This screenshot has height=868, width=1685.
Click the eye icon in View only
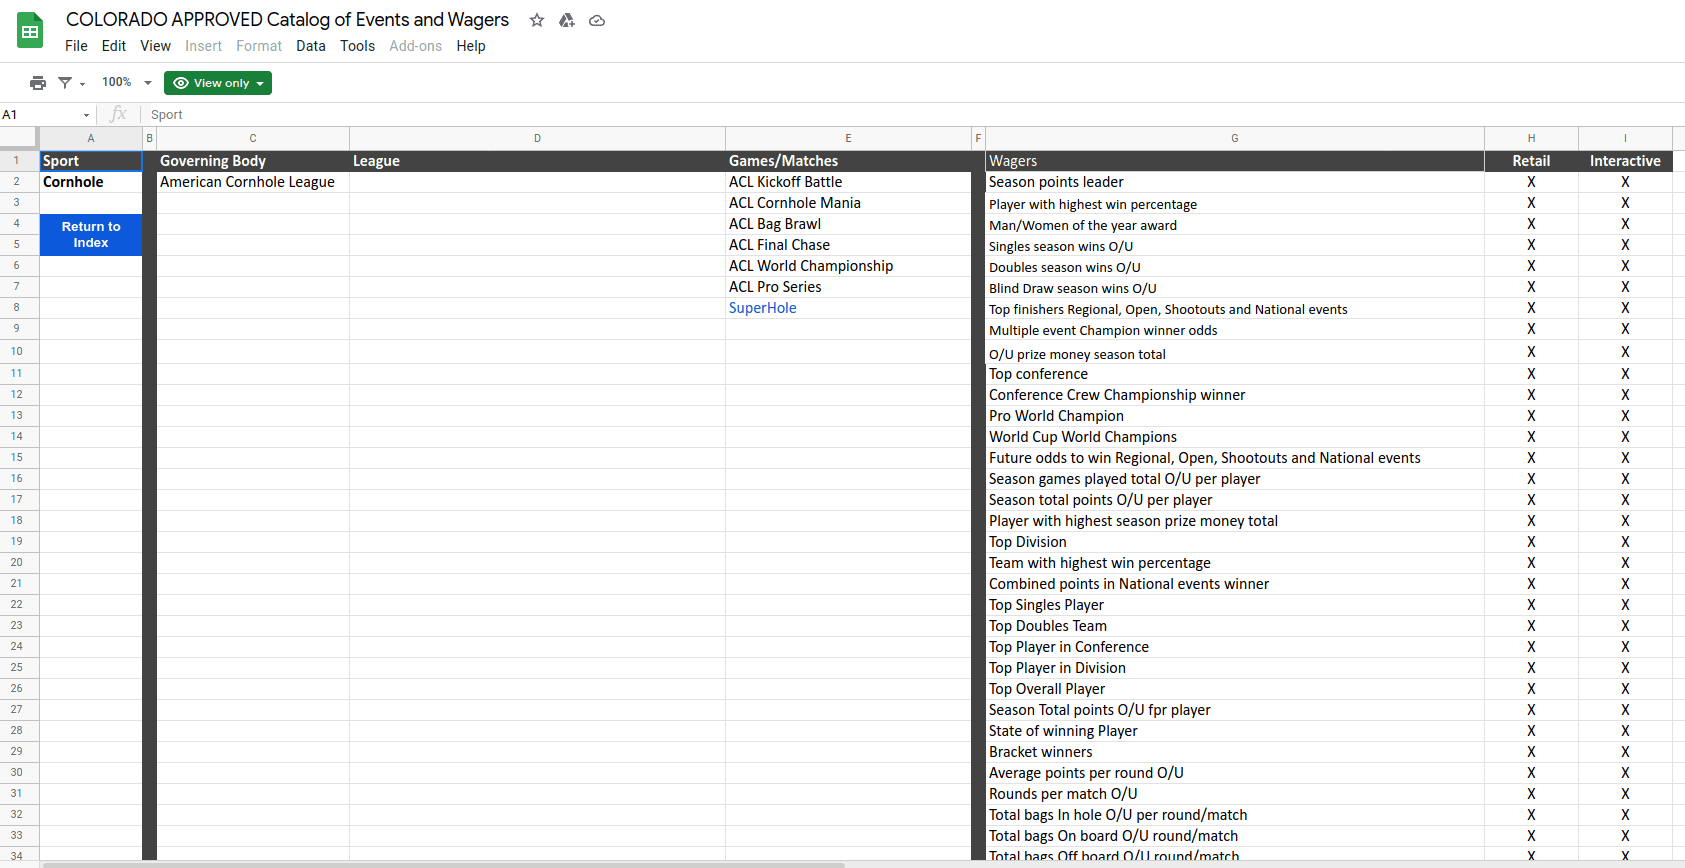click(x=181, y=83)
